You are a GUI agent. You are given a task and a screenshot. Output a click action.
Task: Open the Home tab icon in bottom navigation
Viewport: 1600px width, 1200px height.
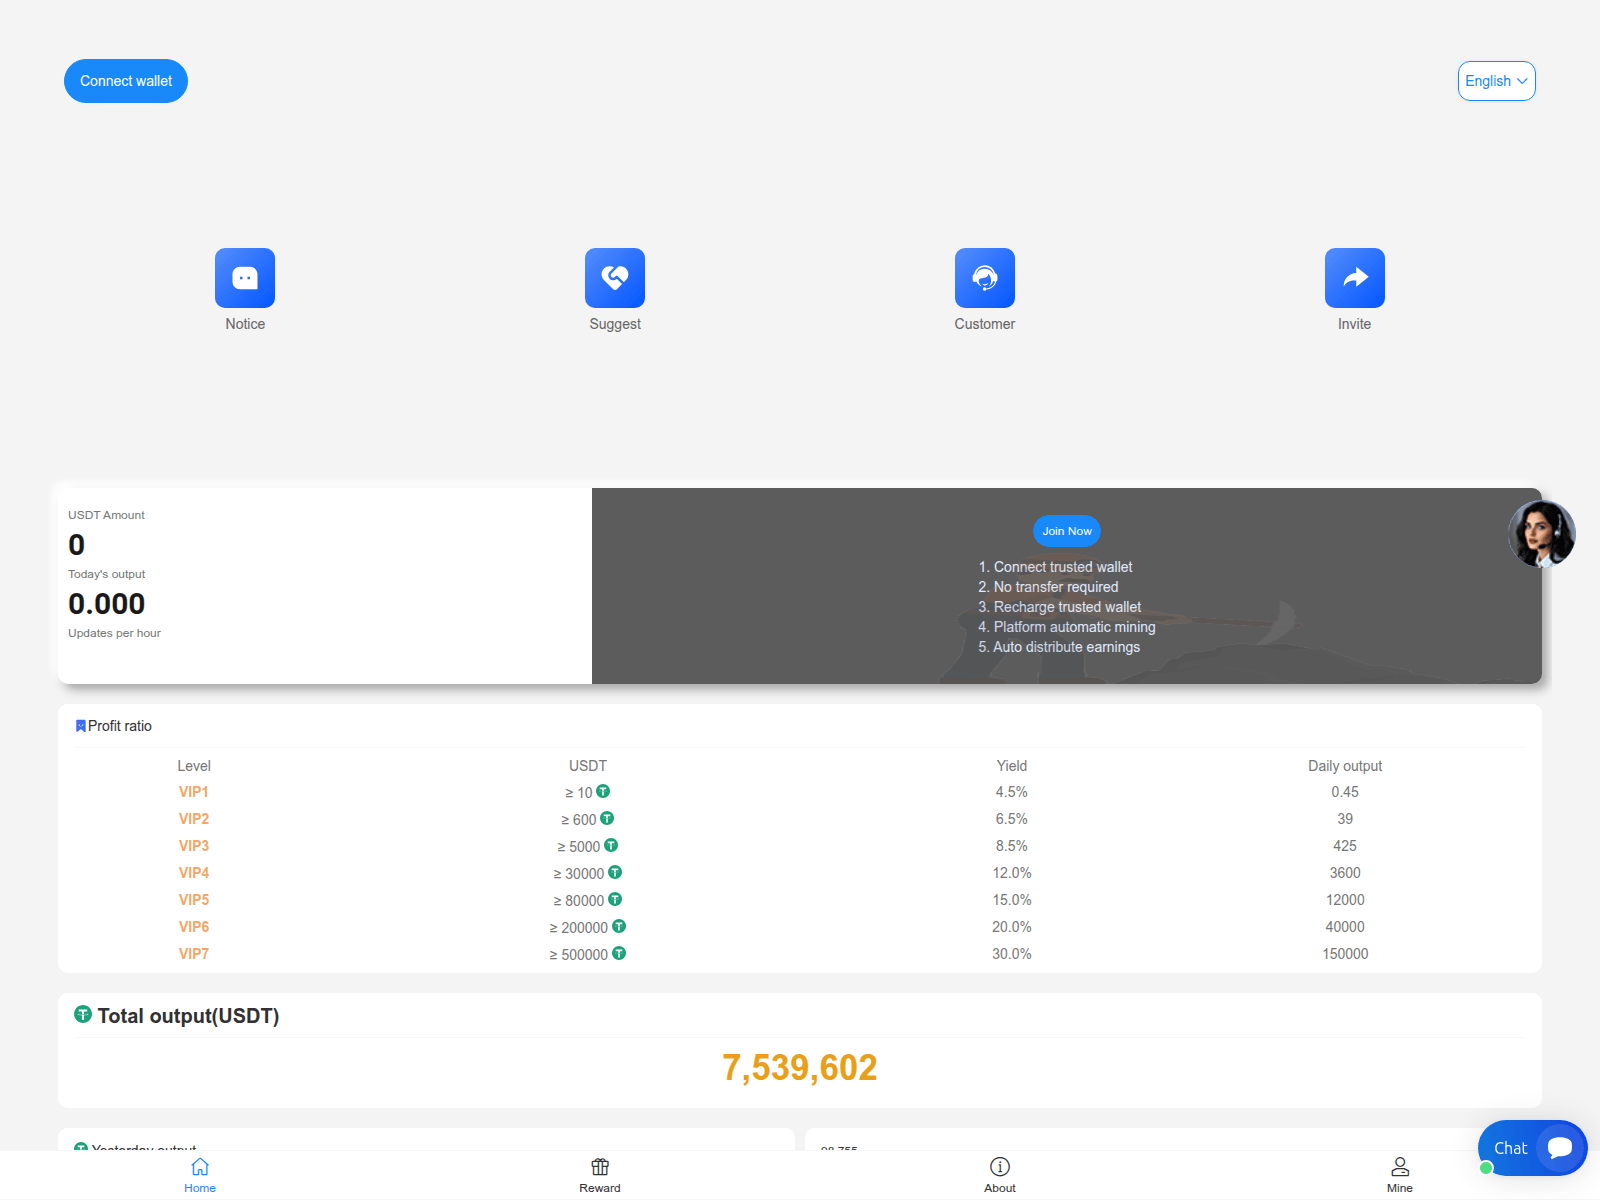click(199, 1166)
